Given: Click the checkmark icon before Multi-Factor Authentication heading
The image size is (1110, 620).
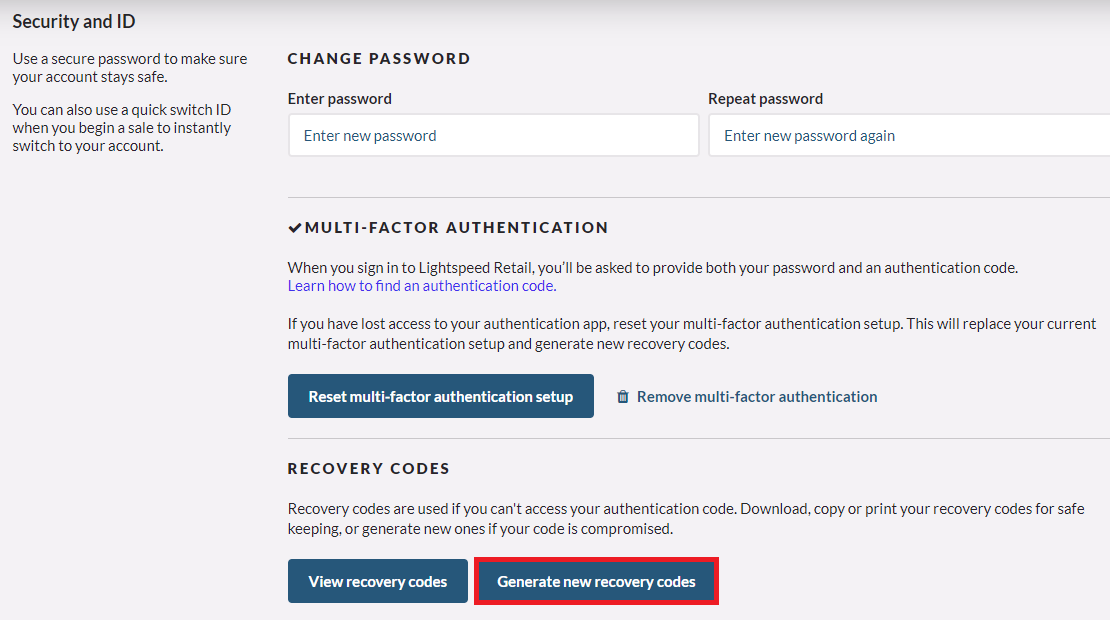Looking at the screenshot, I should pyautogui.click(x=295, y=228).
